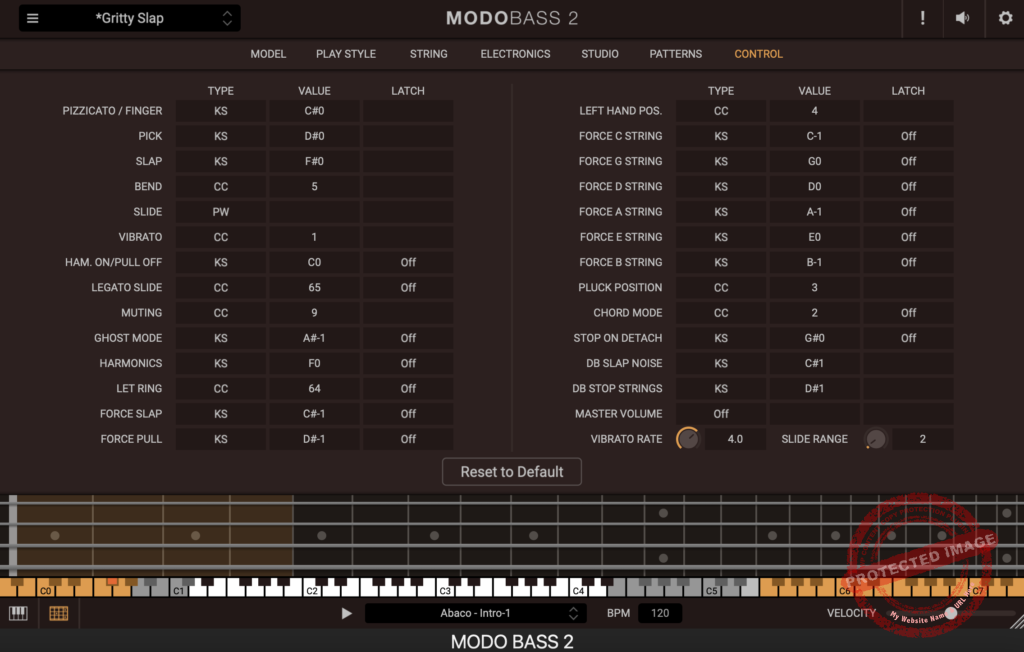Open the alert exclamation icon
The image size is (1024, 652).
coord(922,18)
